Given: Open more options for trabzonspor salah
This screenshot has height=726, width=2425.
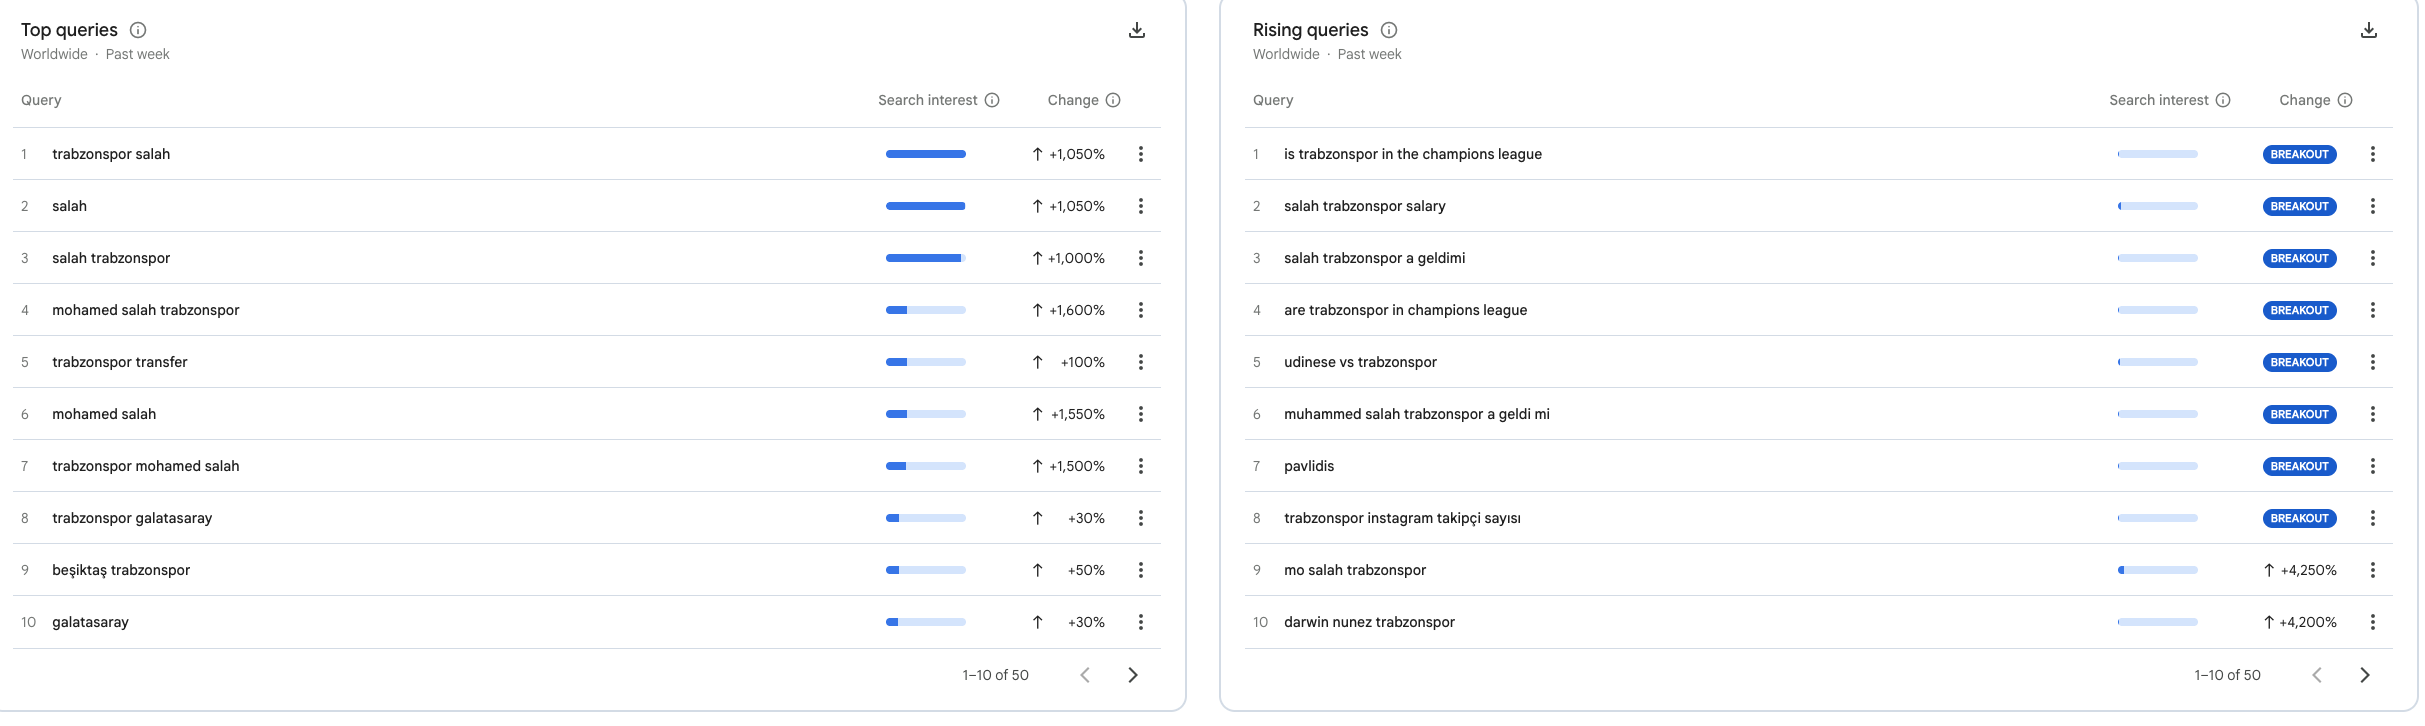Looking at the screenshot, I should (x=1141, y=154).
